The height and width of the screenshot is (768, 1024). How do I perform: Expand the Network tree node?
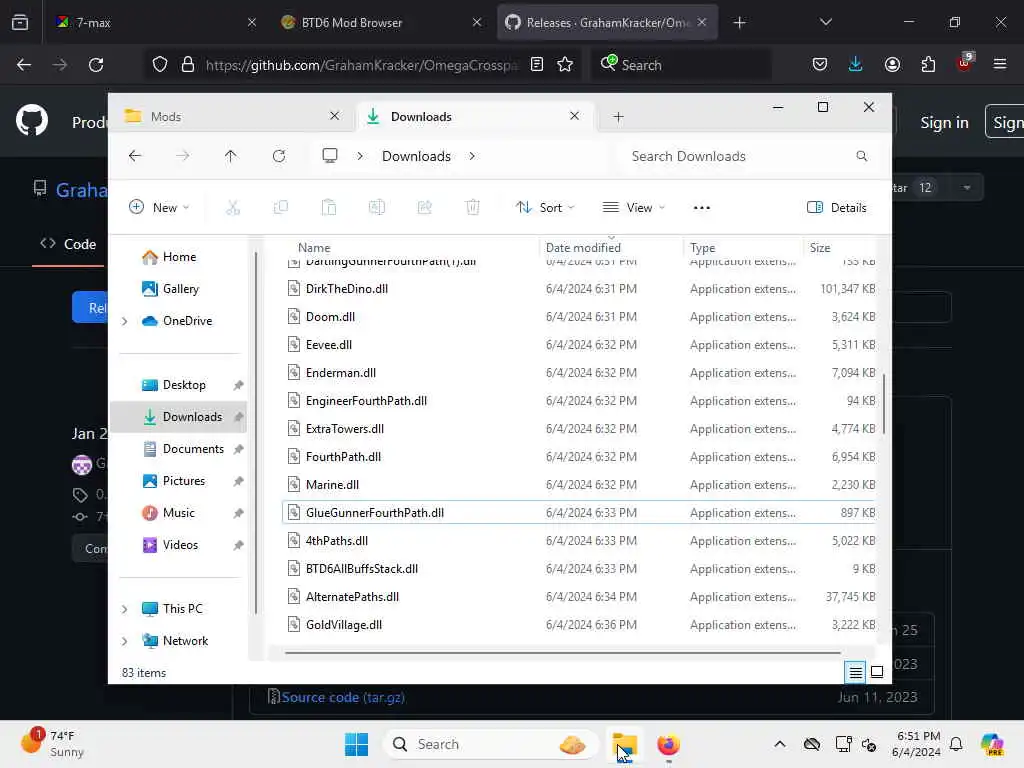pyautogui.click(x=125, y=641)
